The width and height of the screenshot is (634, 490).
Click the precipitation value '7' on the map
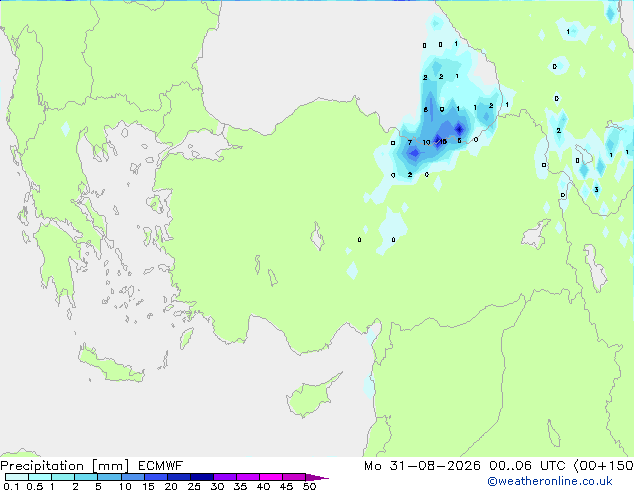tap(410, 142)
